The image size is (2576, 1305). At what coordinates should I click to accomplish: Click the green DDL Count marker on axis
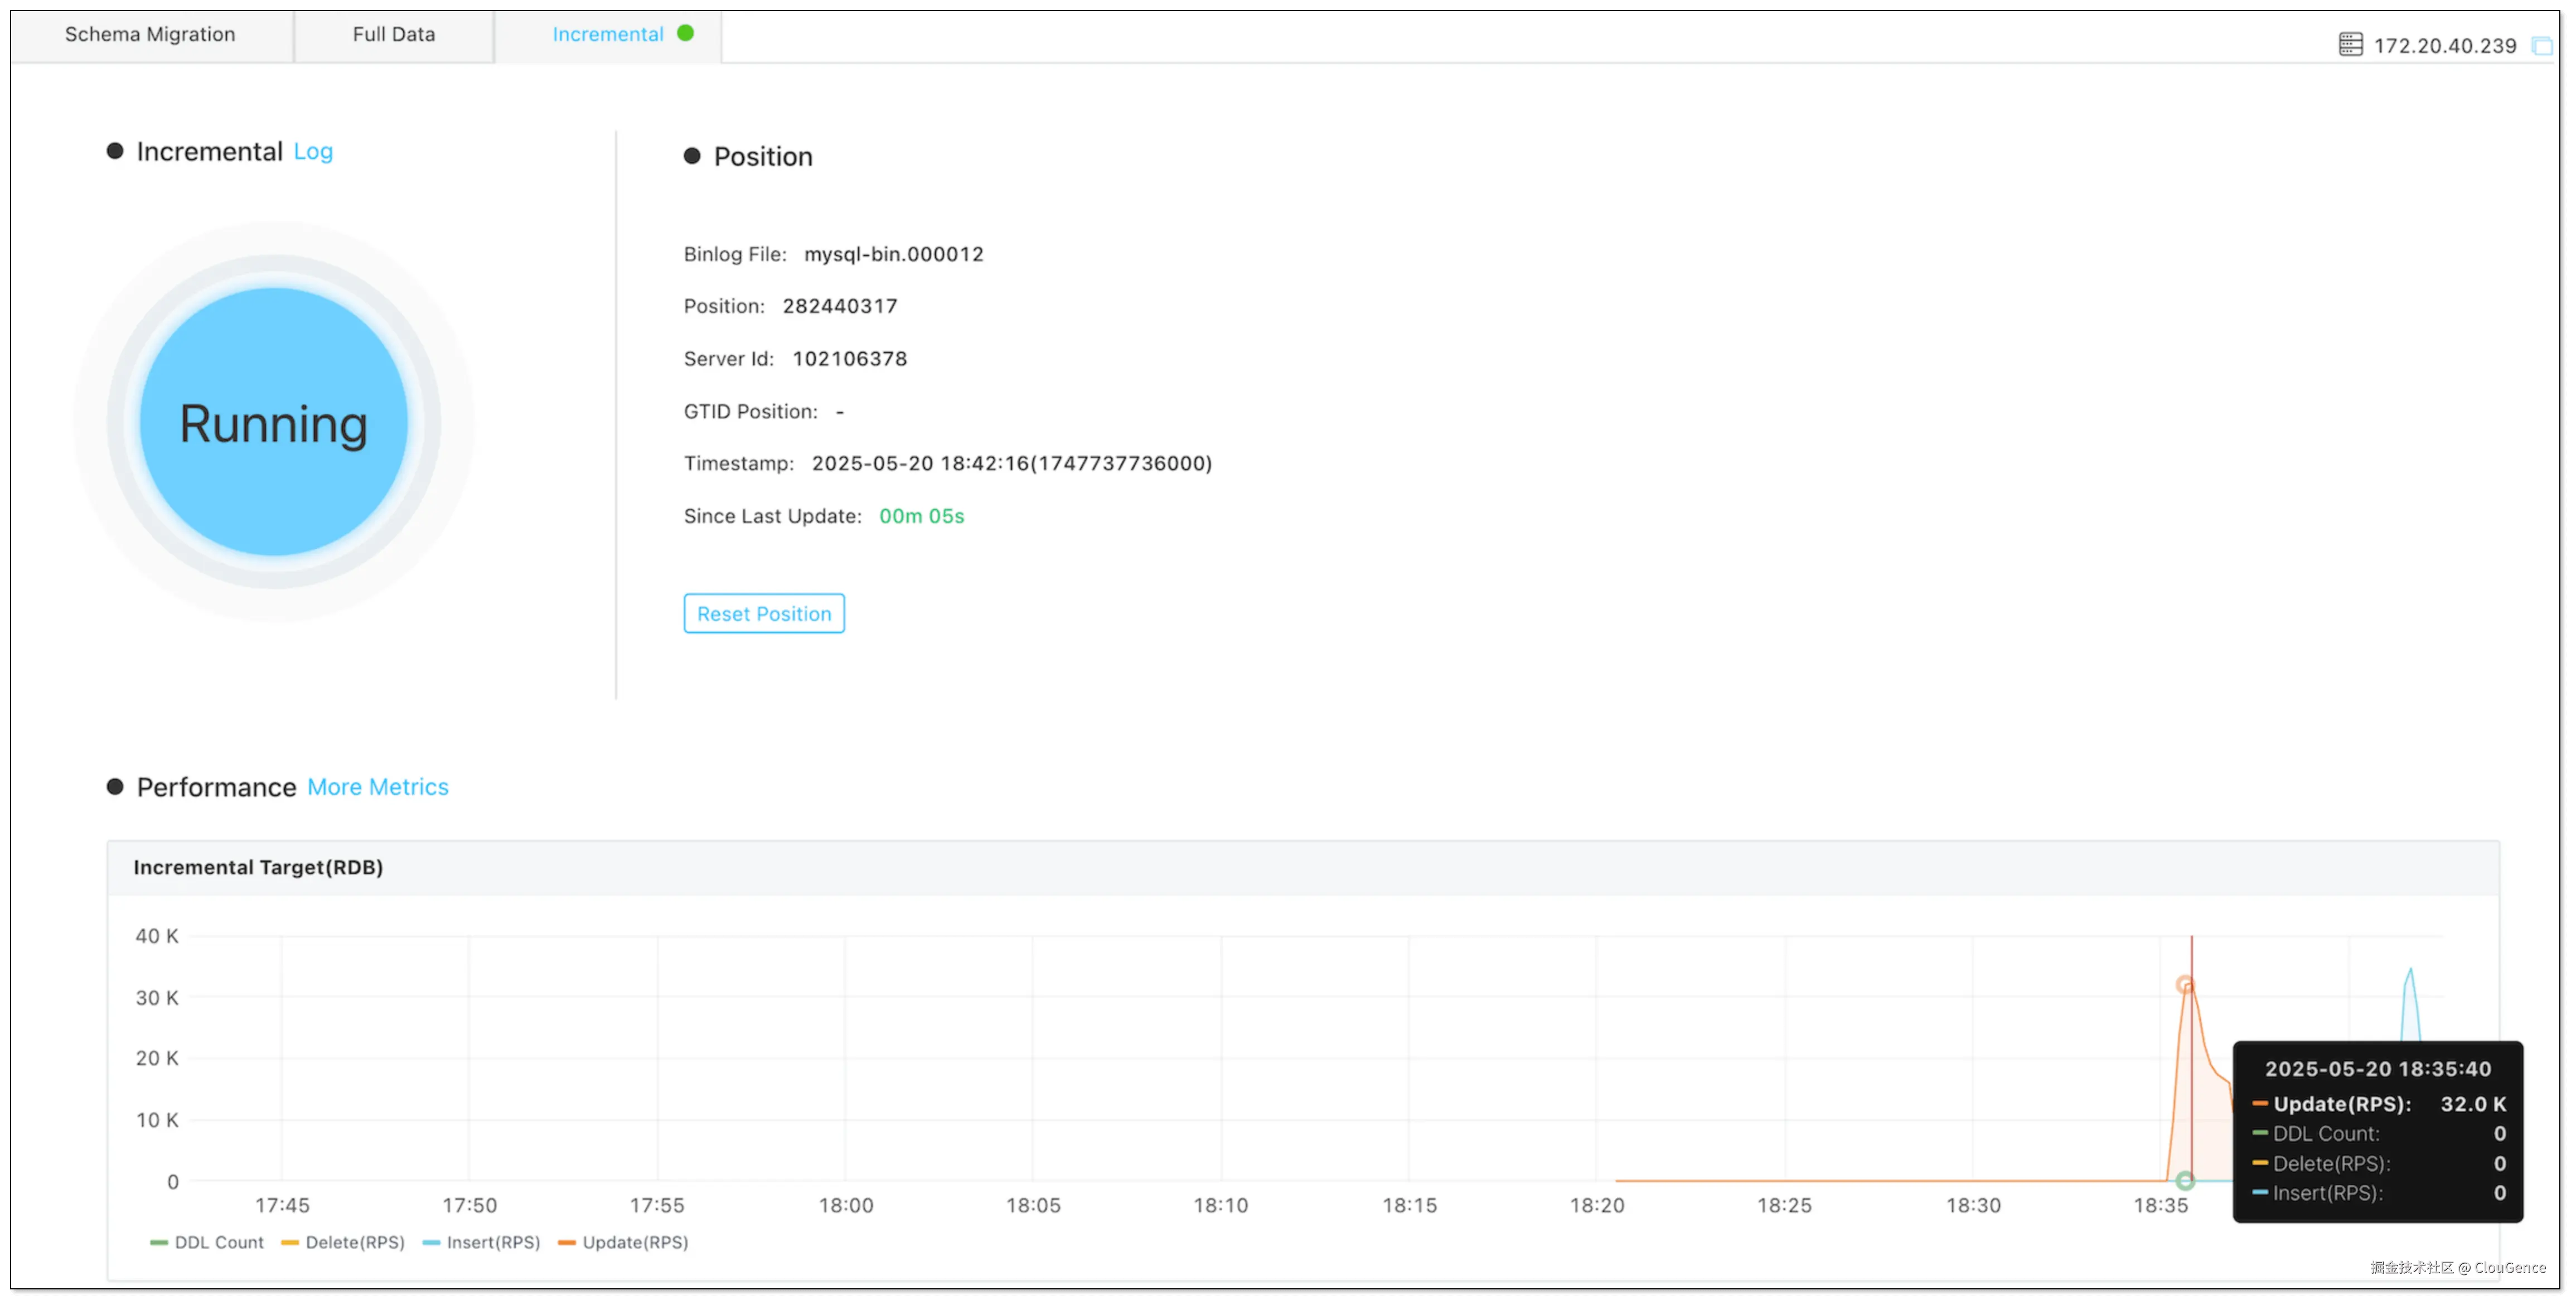2185,1181
